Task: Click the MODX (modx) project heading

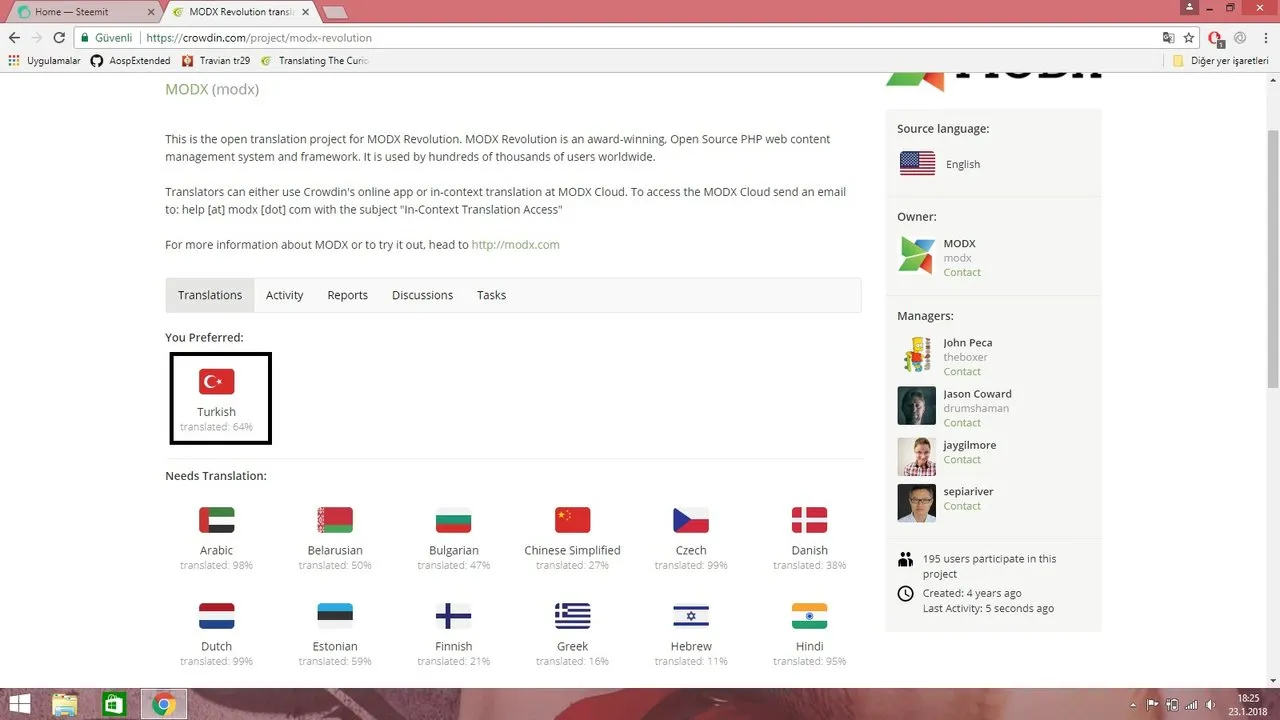Action: click(x=212, y=89)
